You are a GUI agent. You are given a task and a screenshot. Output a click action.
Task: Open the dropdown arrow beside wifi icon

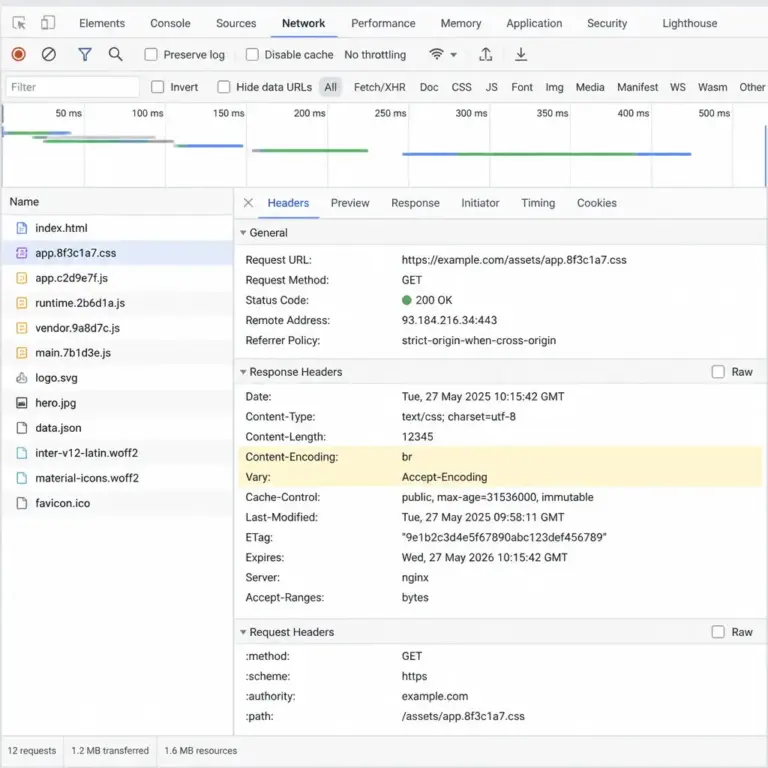click(x=454, y=54)
